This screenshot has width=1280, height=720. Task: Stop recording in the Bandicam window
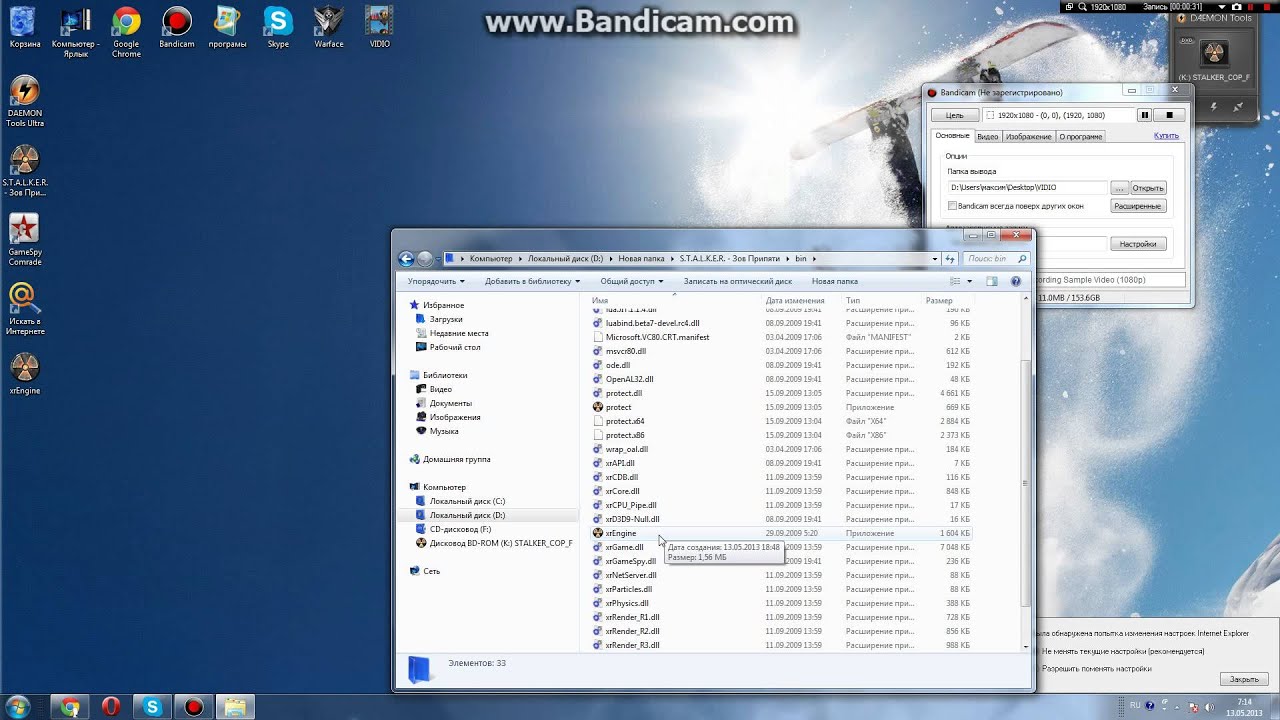[1169, 115]
